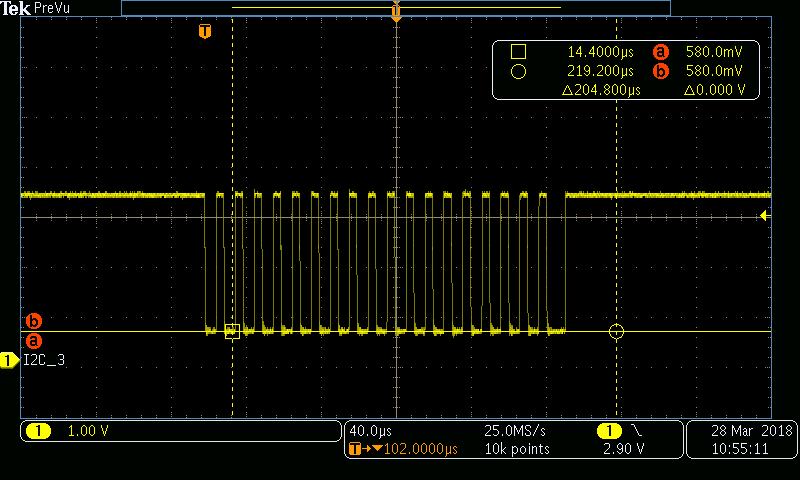Click the Tek logo

click(15, 8)
